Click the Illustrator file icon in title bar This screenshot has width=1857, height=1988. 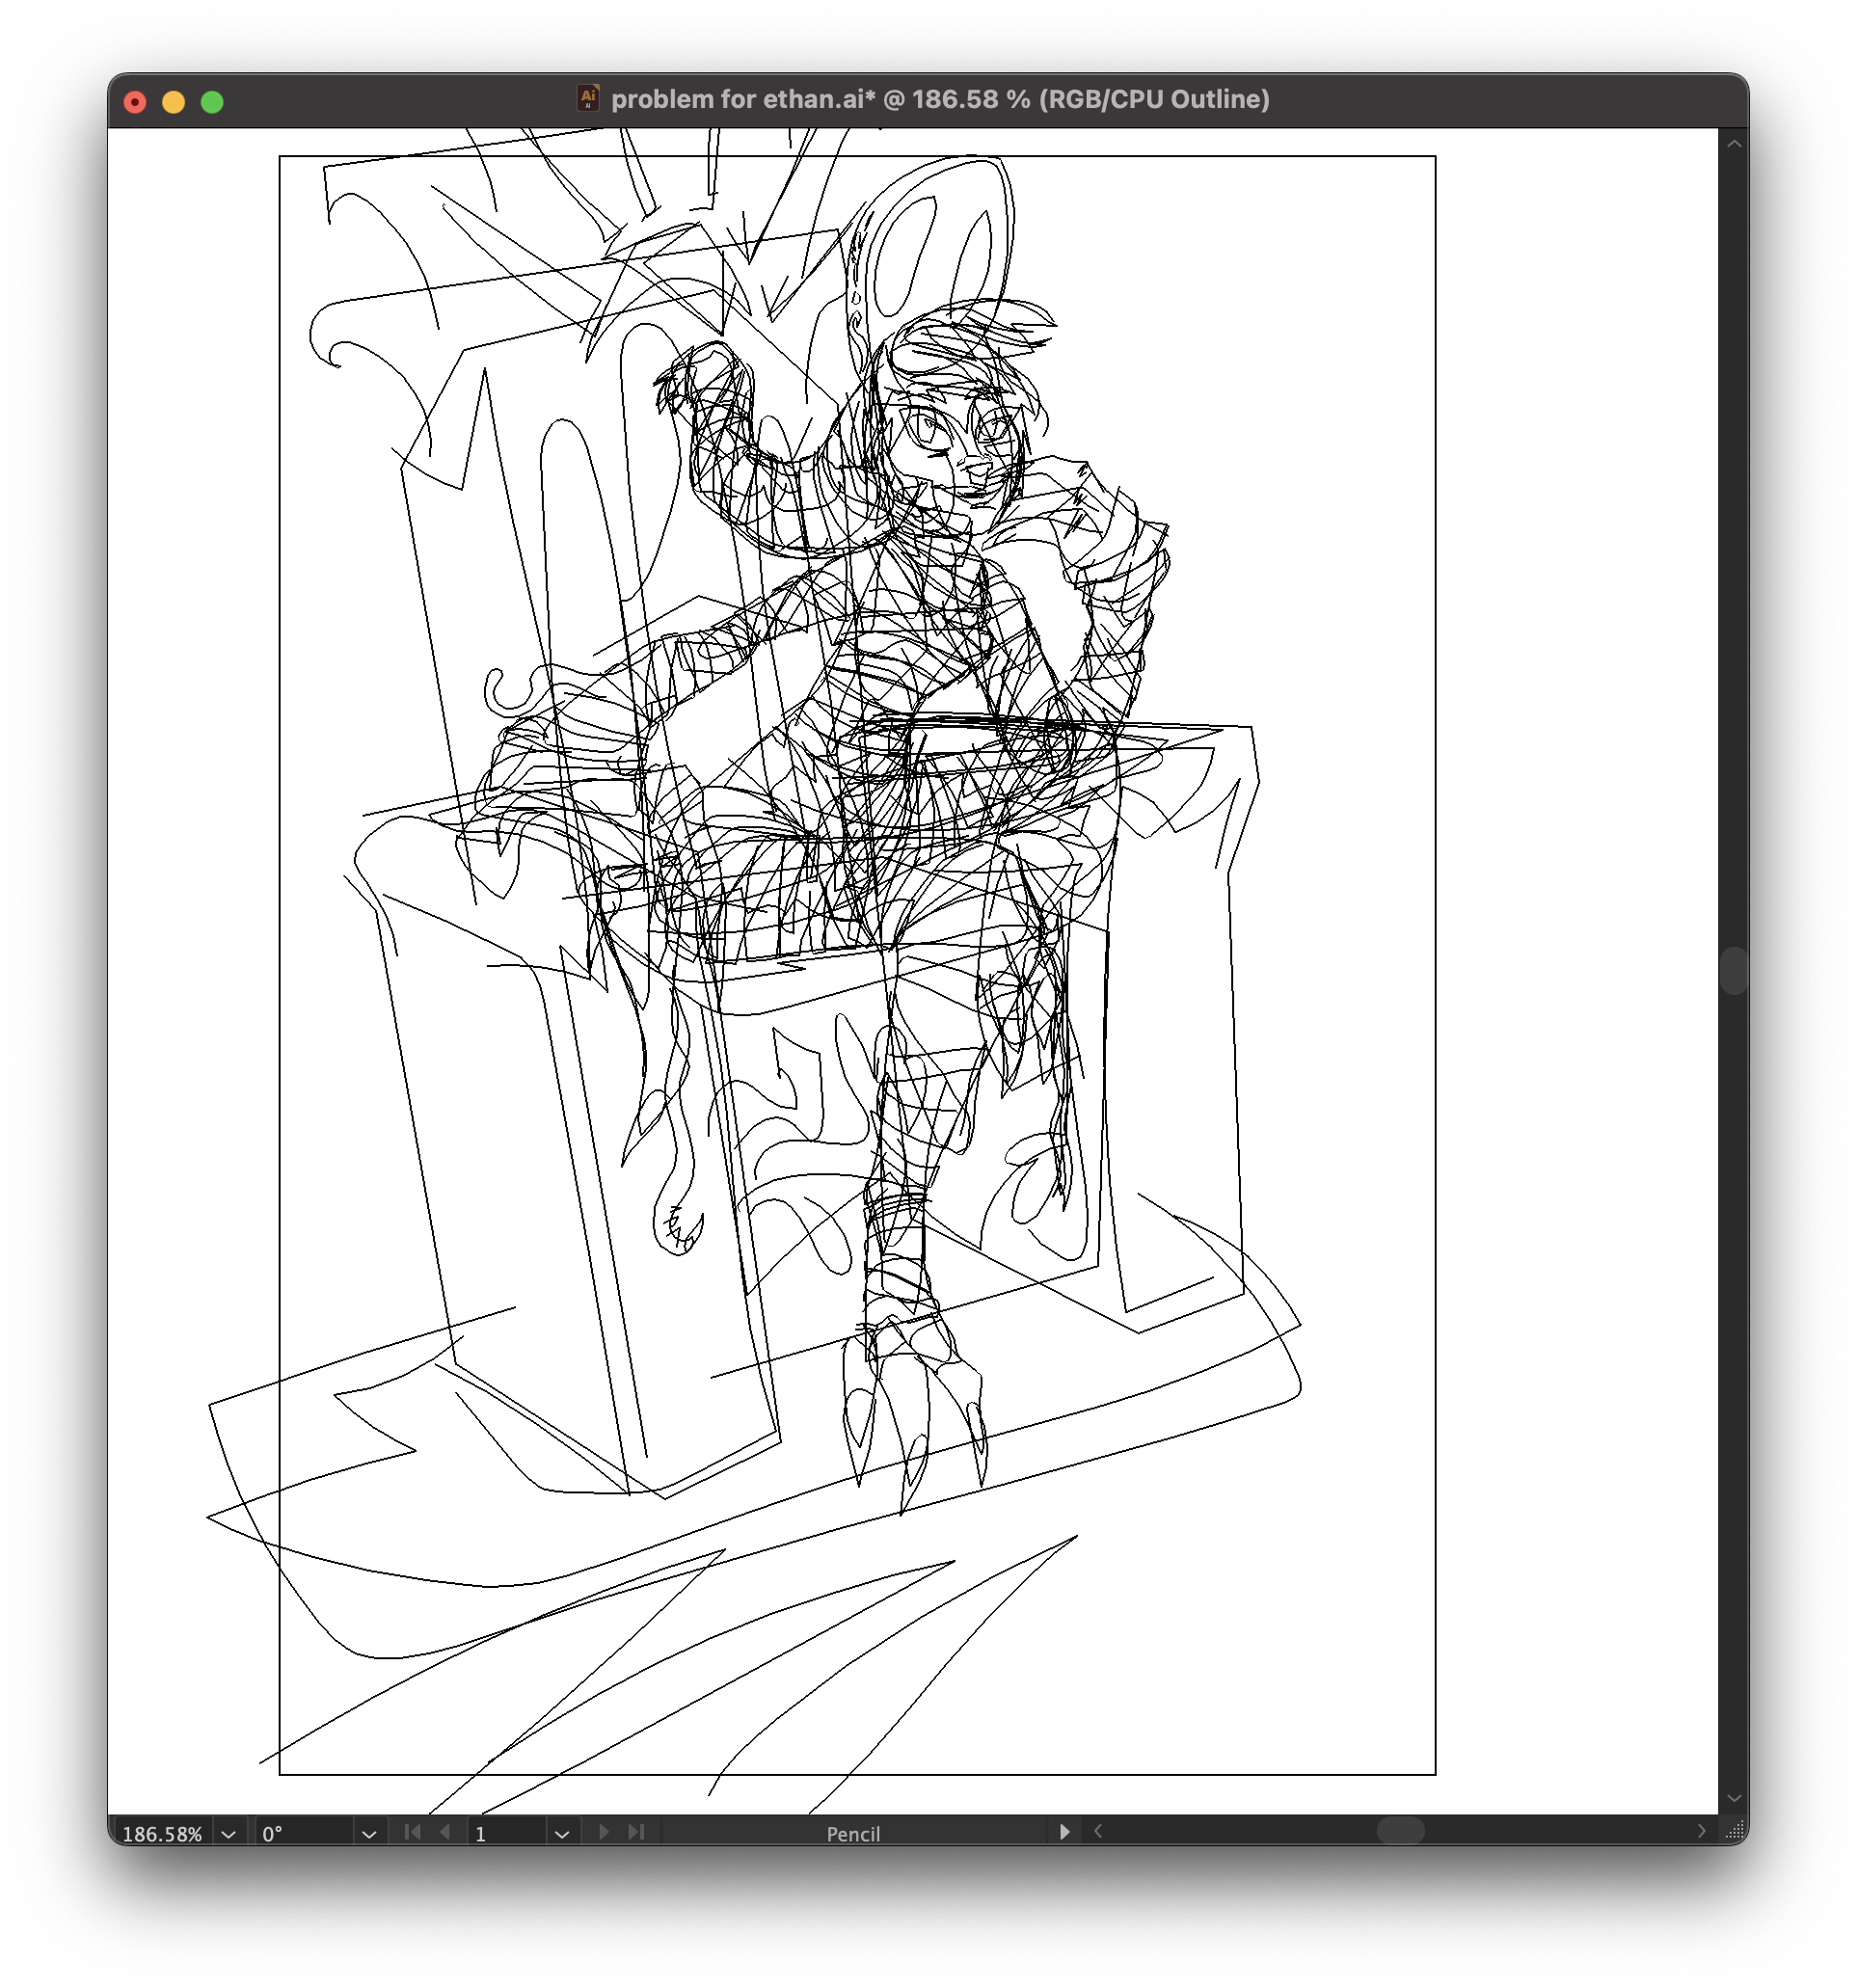(x=588, y=98)
